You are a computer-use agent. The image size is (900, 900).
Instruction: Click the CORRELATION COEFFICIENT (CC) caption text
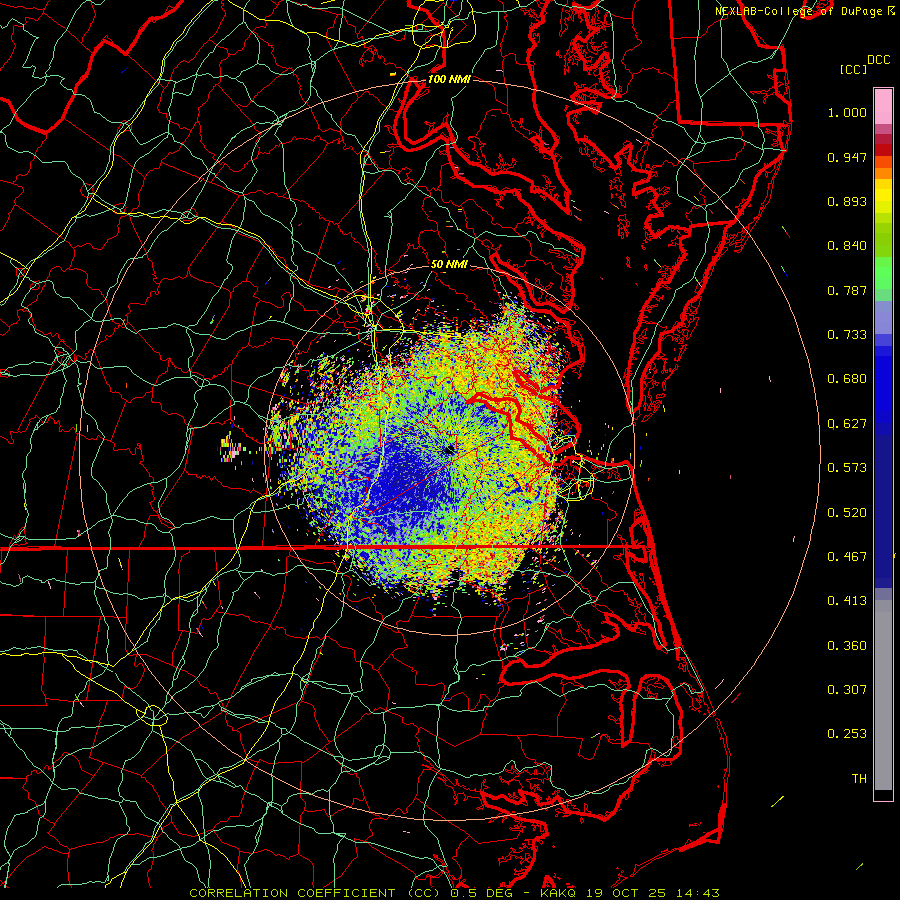[316, 893]
